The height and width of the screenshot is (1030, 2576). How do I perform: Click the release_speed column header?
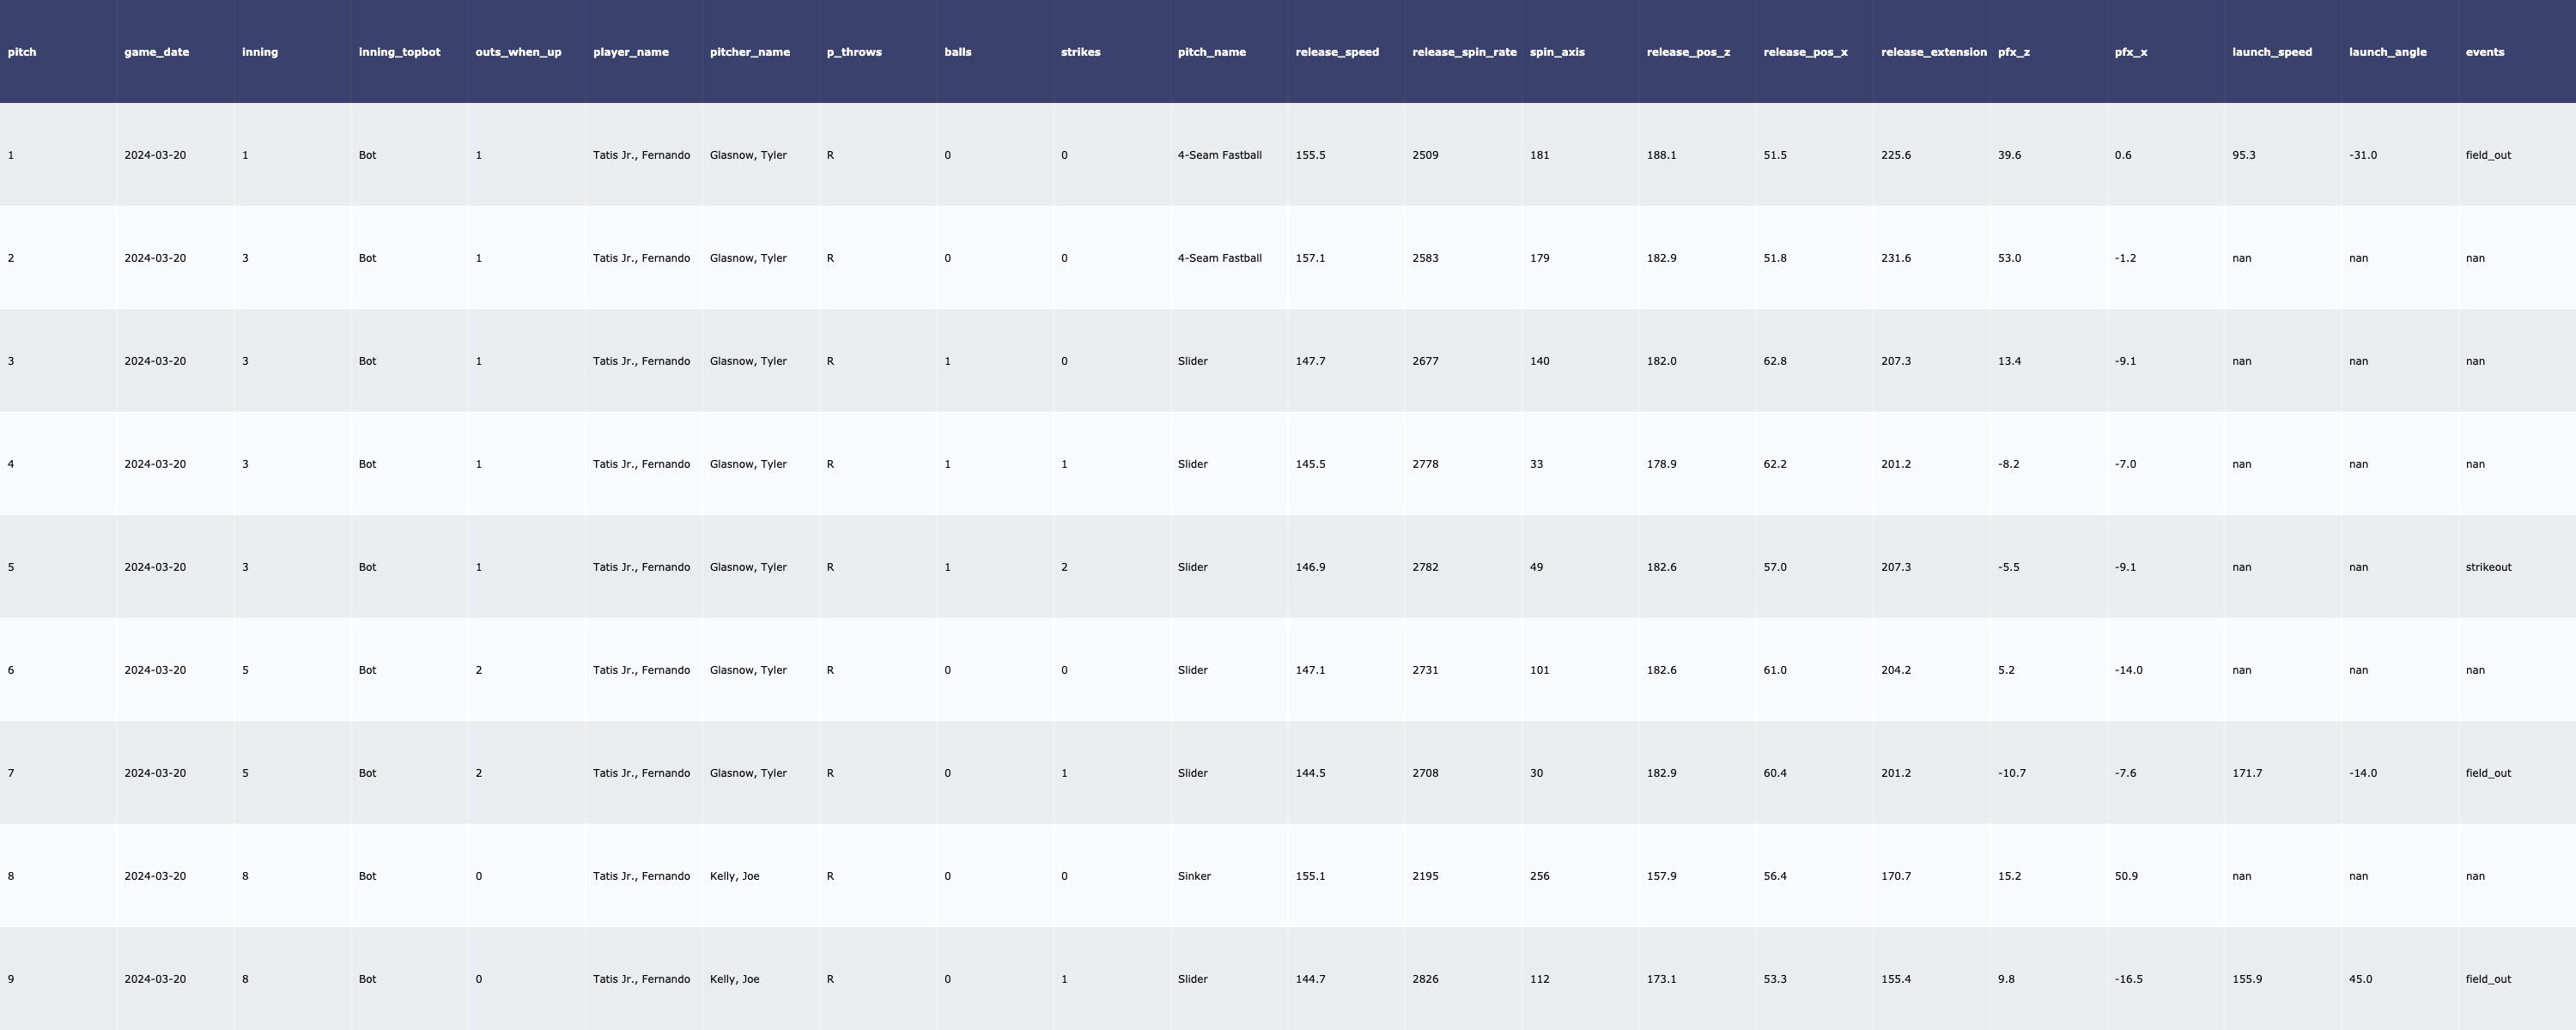click(x=1336, y=52)
